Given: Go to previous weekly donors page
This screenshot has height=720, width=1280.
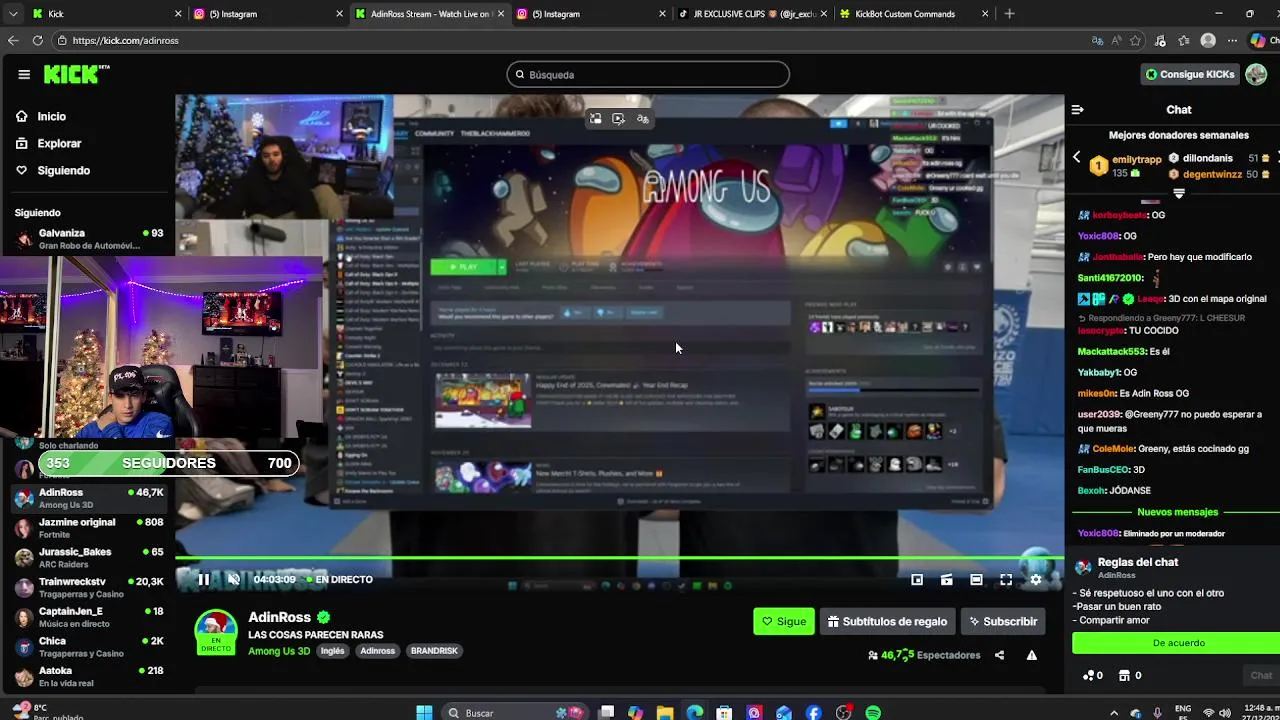Looking at the screenshot, I should pyautogui.click(x=1077, y=157).
